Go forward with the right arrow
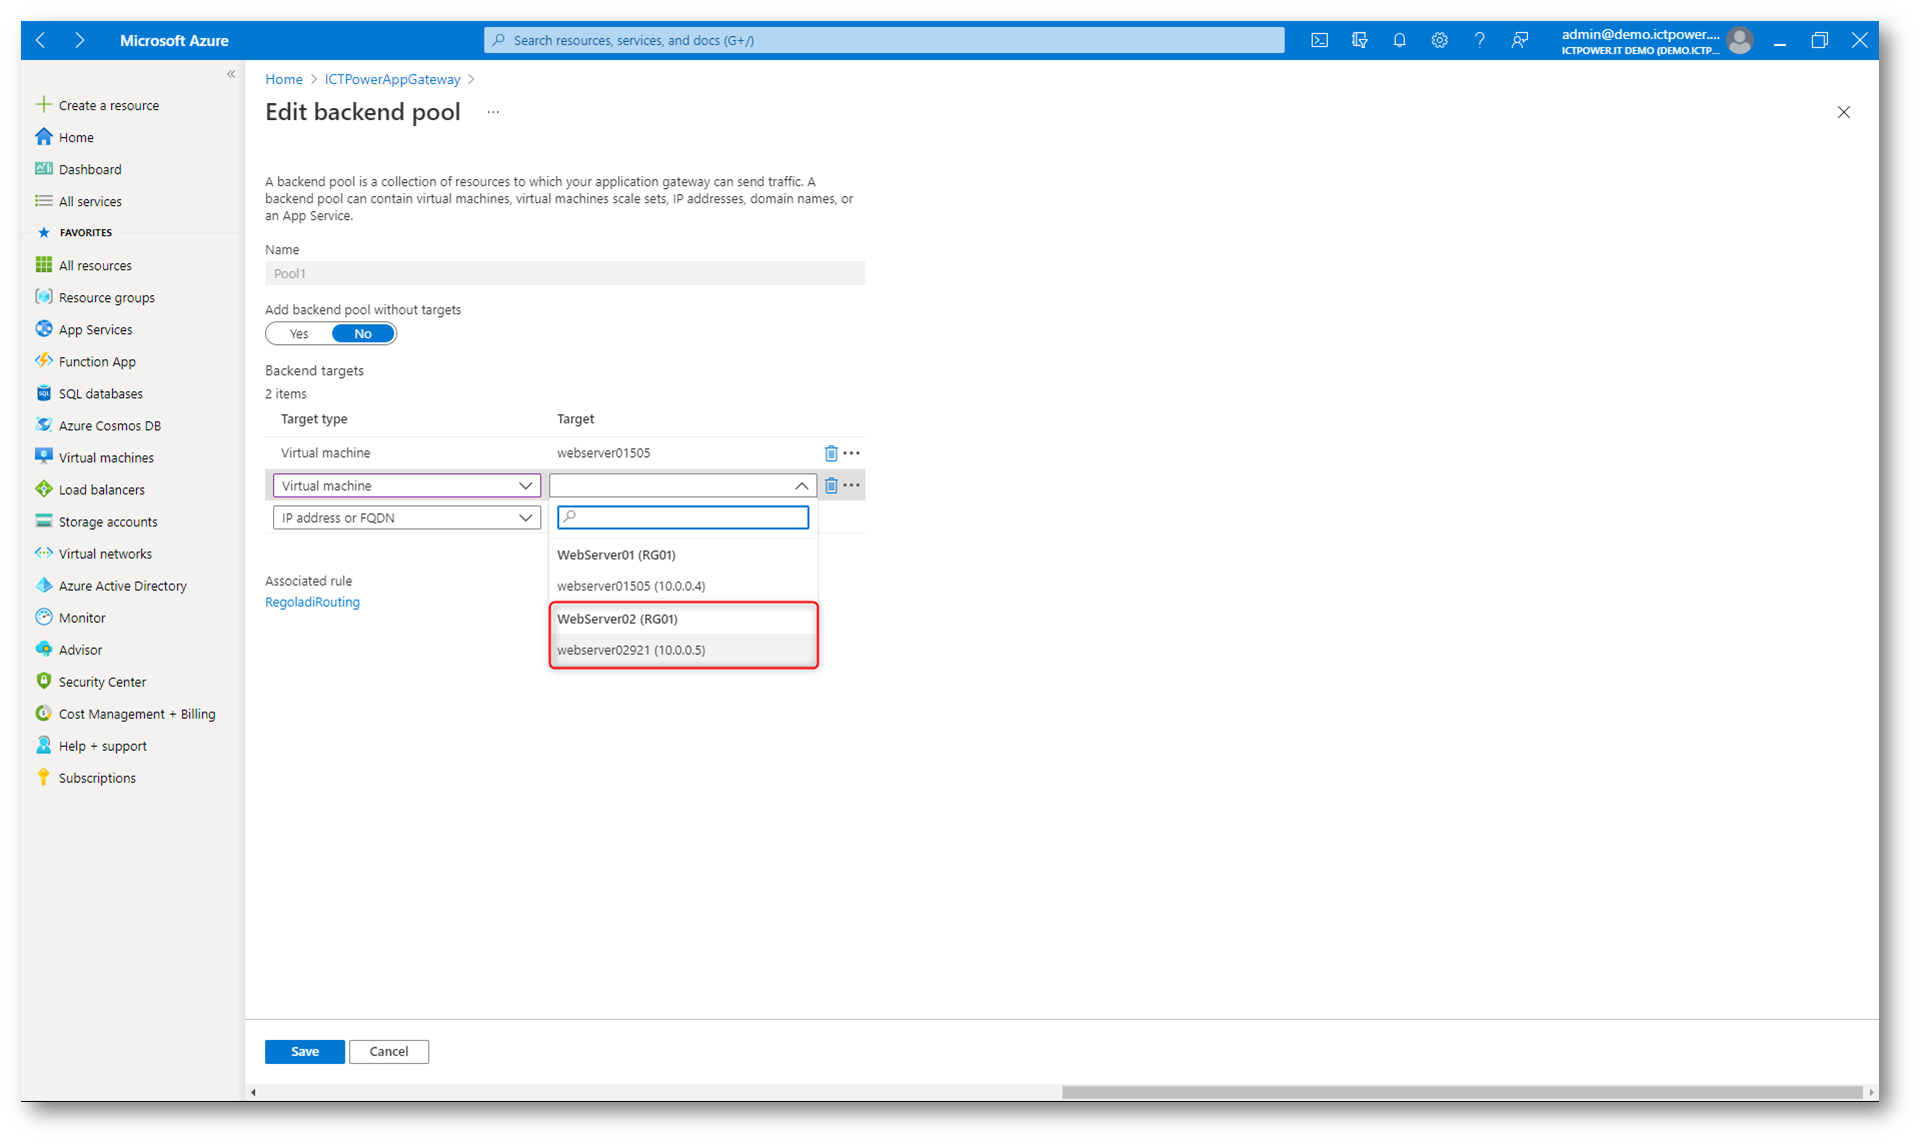Screen dimensions: 1921x1144 pyautogui.click(x=79, y=40)
